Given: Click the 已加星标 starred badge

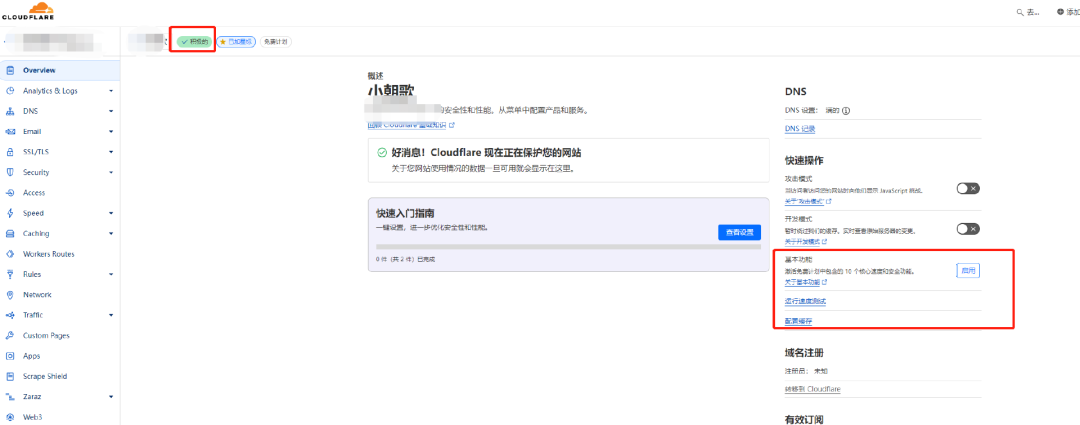Looking at the screenshot, I should (x=236, y=41).
